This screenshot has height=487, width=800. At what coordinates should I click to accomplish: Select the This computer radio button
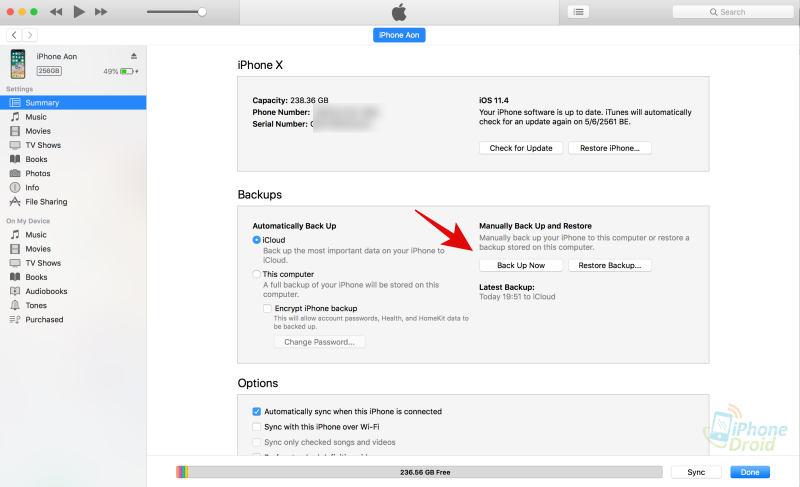point(257,274)
